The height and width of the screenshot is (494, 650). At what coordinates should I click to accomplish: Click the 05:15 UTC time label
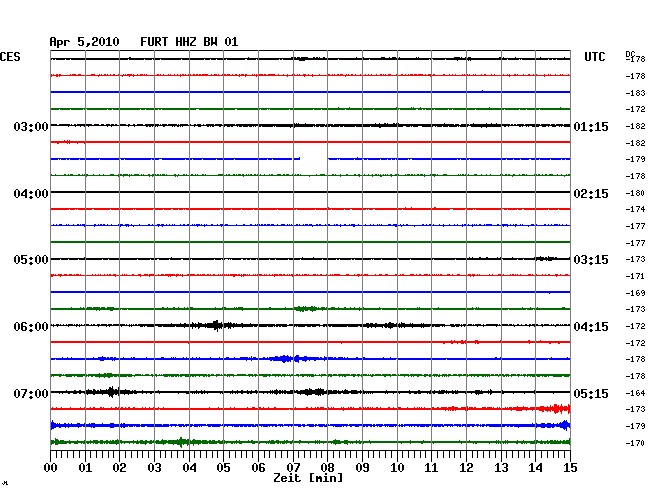(591, 393)
